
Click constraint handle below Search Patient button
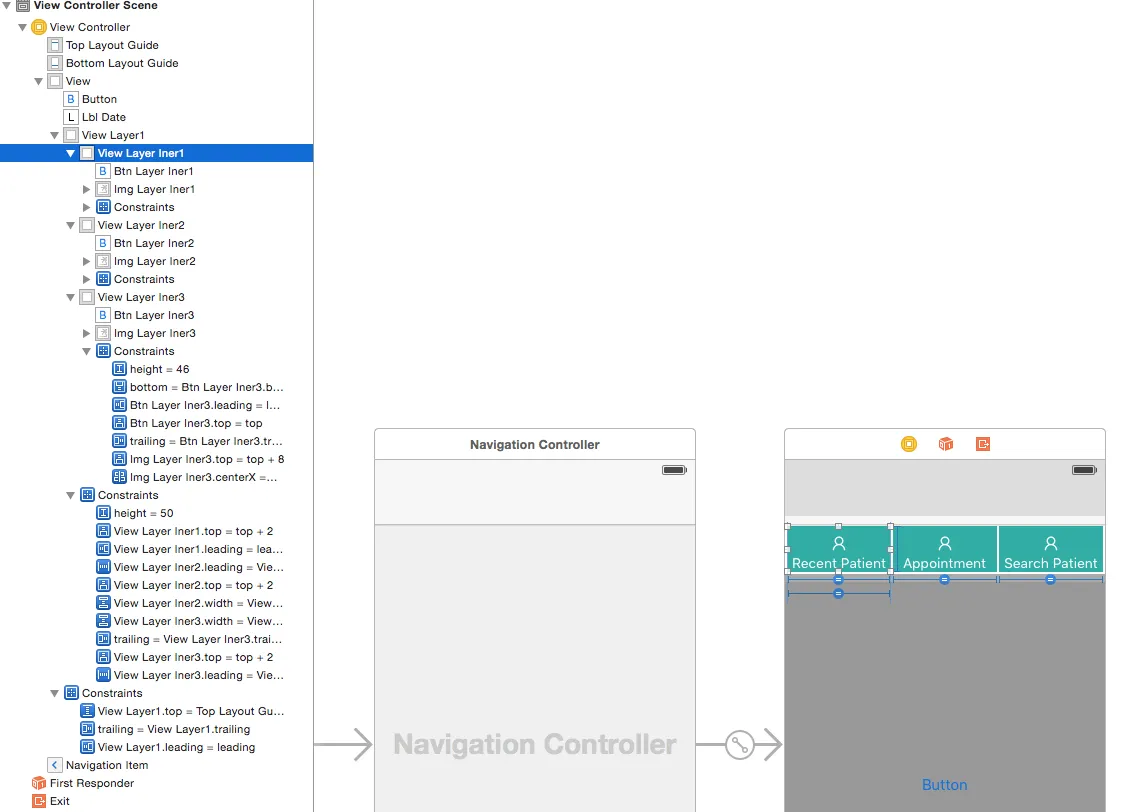coord(1051,580)
